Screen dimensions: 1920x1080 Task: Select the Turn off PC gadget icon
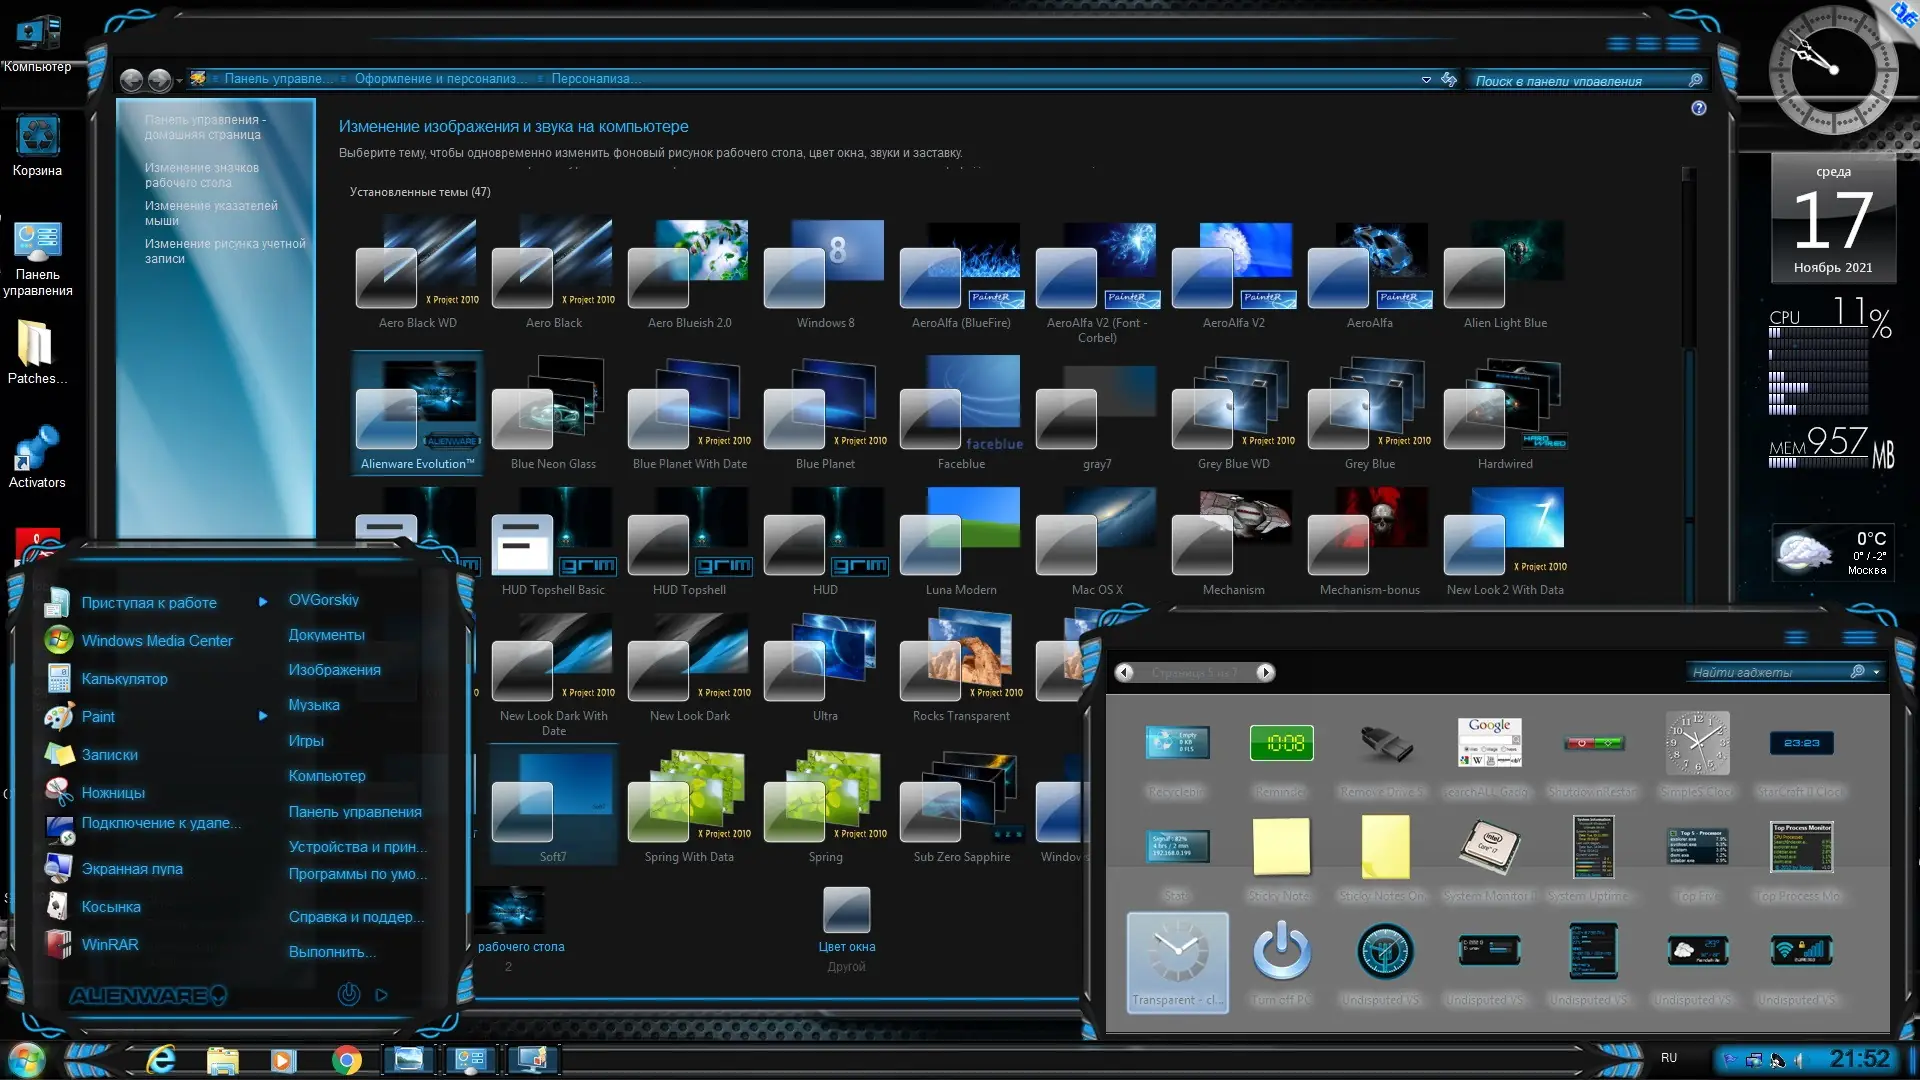[1281, 951]
